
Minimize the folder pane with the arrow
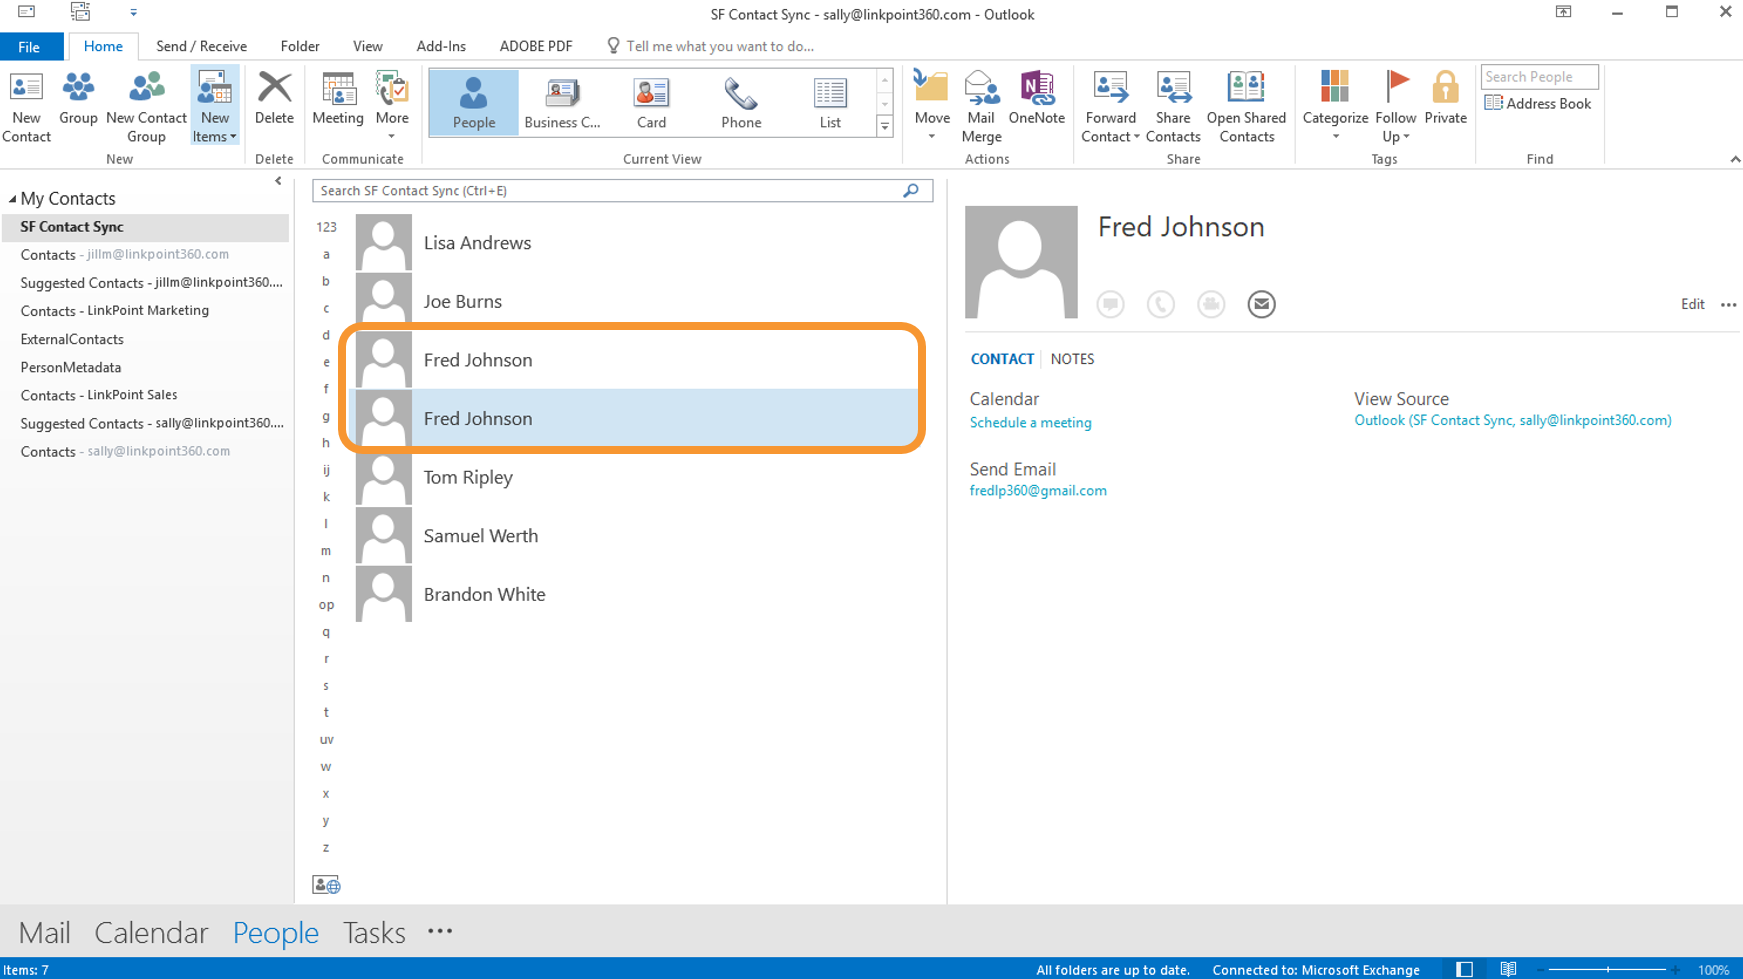tap(278, 181)
